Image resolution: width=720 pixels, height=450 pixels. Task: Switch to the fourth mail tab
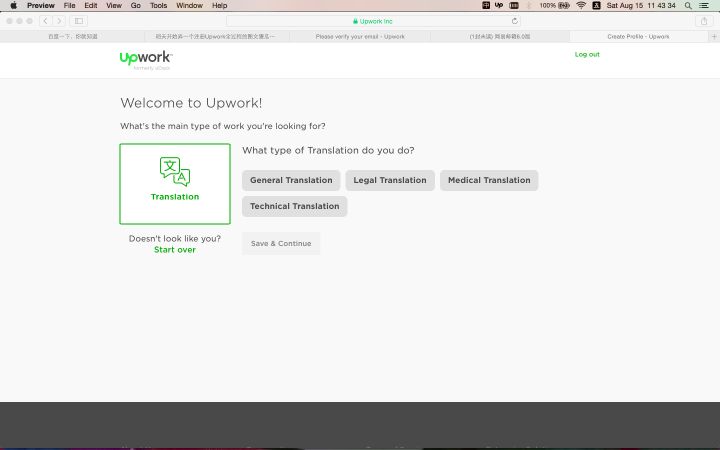point(500,36)
